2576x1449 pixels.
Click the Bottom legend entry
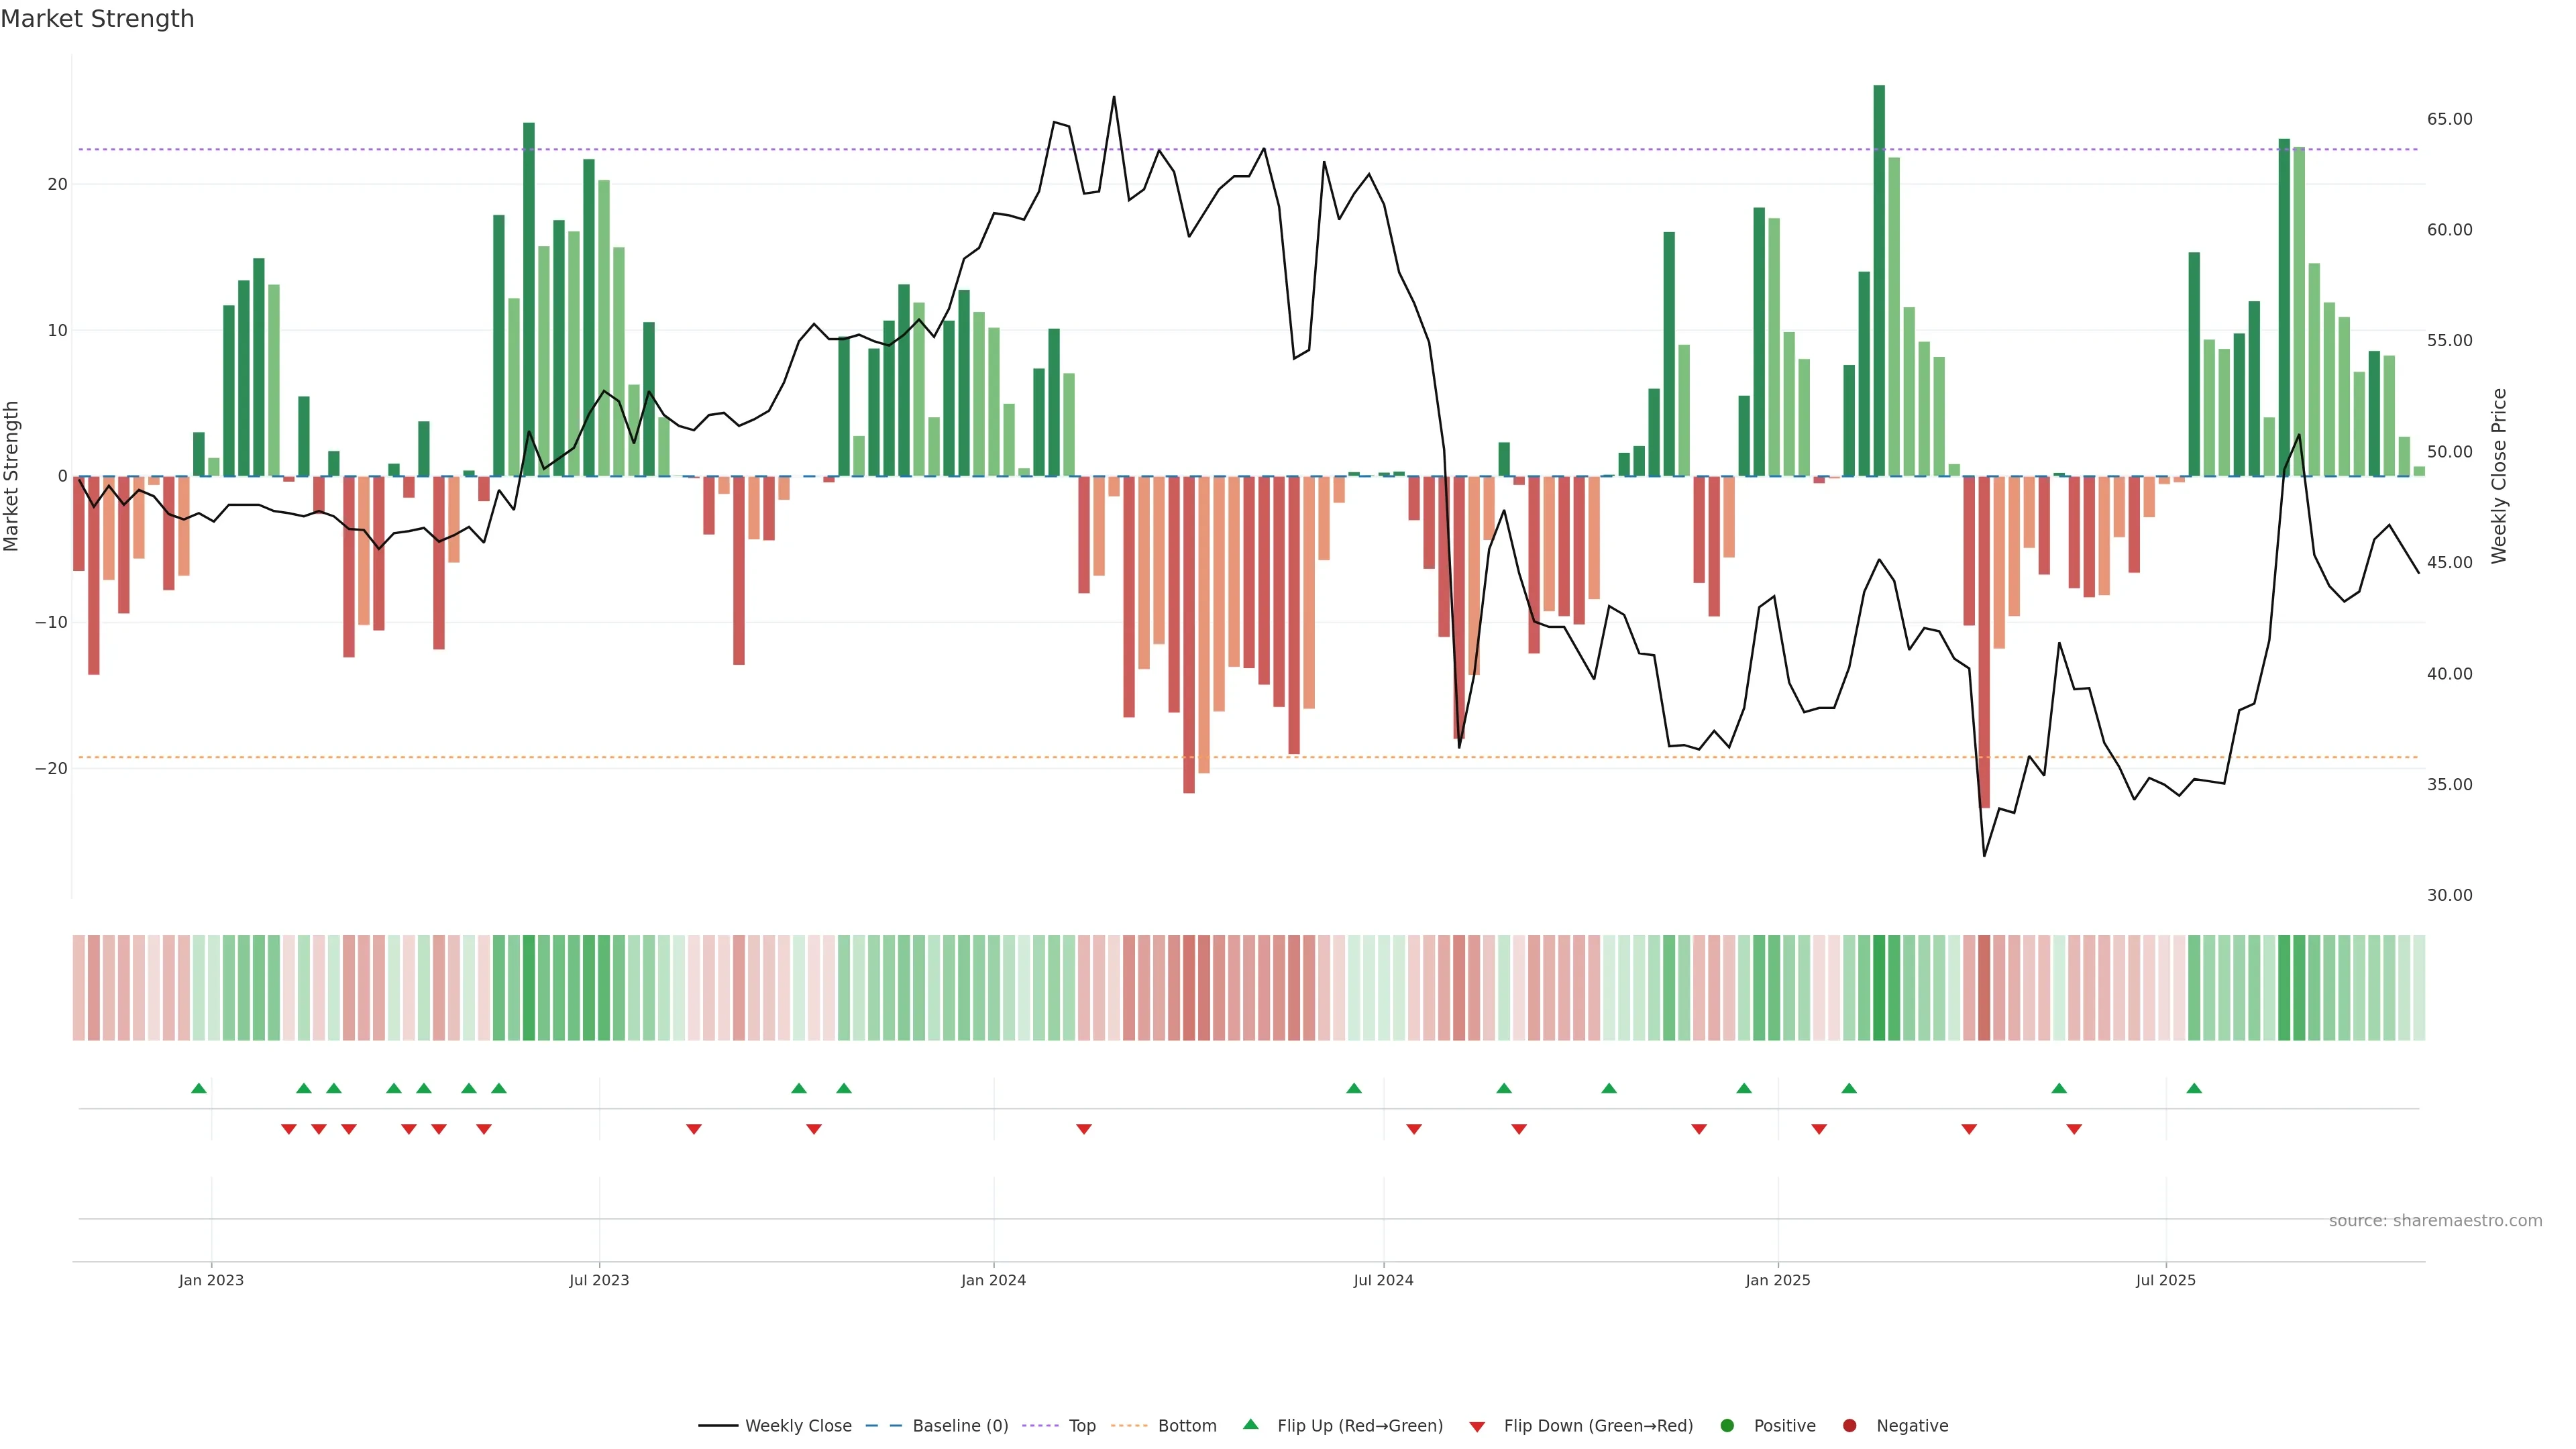point(1165,1426)
